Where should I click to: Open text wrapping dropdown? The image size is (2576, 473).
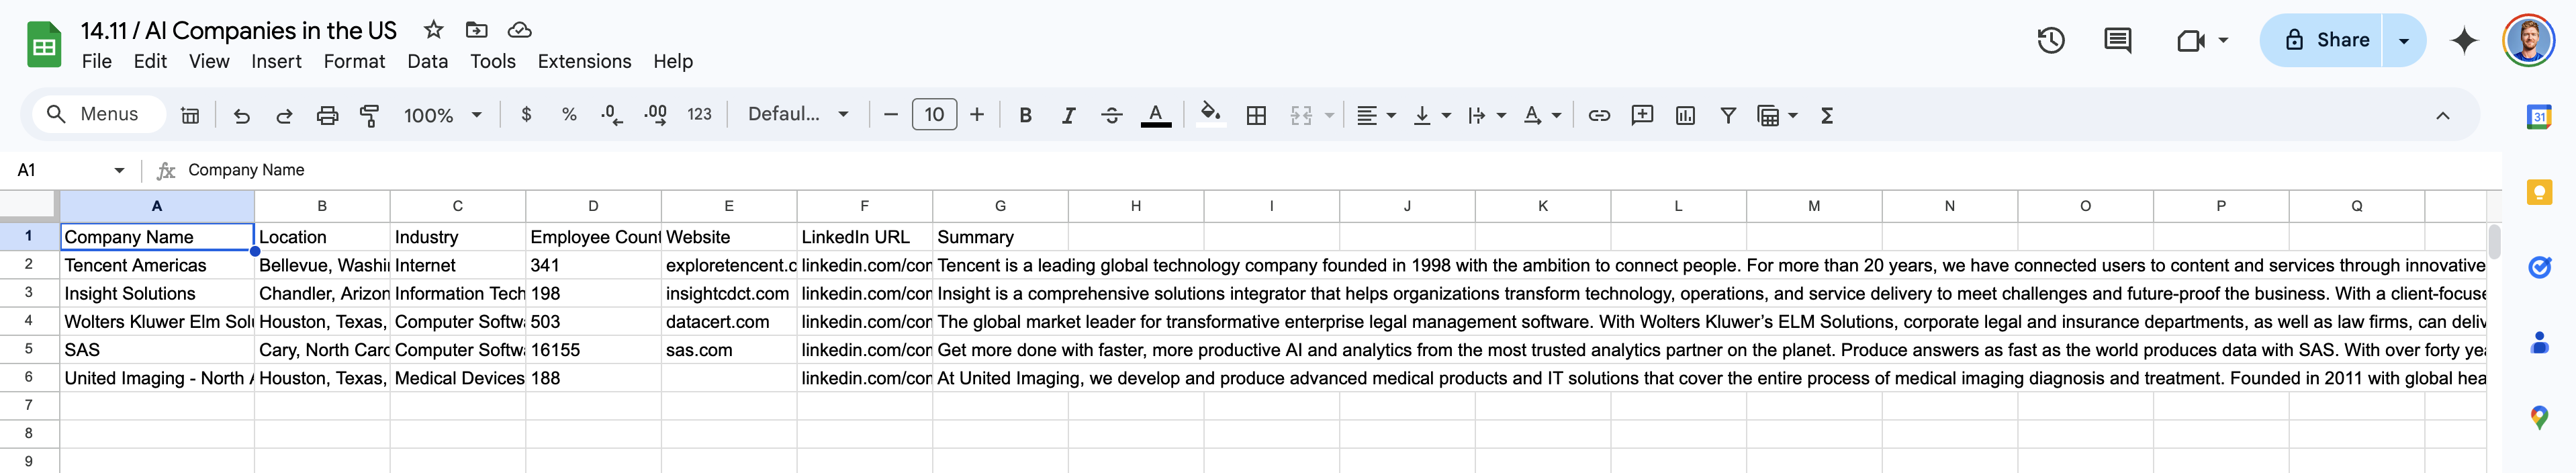click(1486, 115)
